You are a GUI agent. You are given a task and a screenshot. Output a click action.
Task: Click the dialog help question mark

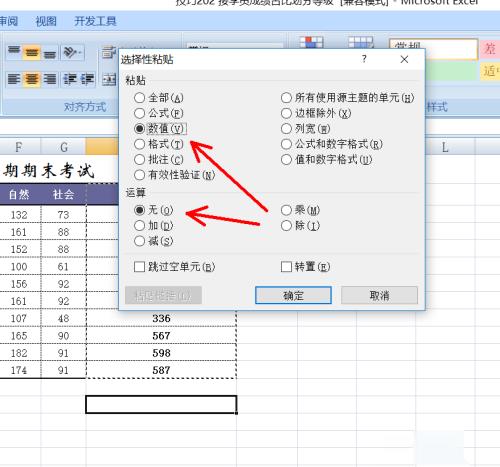click(x=364, y=59)
